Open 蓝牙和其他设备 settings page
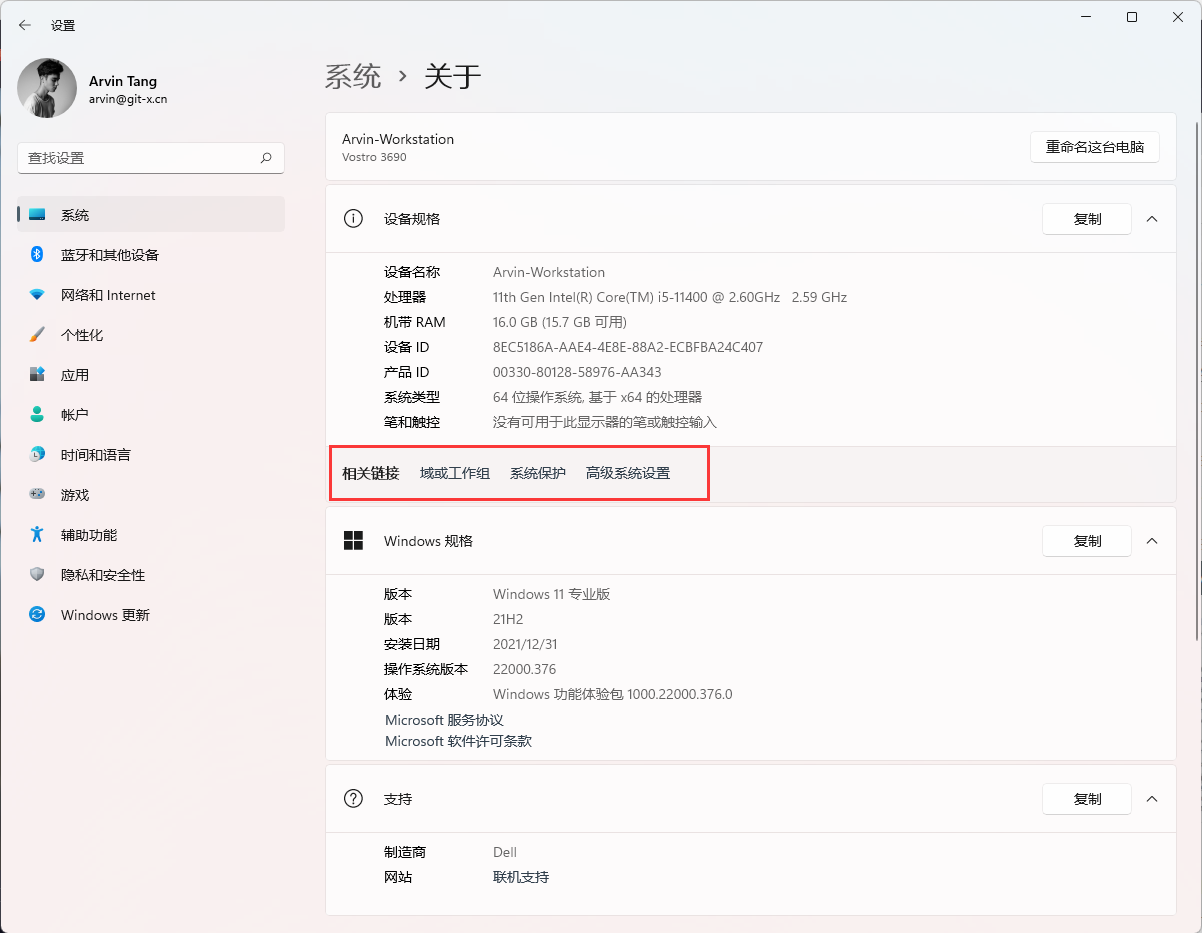Viewport: 1202px width, 933px height. pyautogui.click(x=151, y=255)
